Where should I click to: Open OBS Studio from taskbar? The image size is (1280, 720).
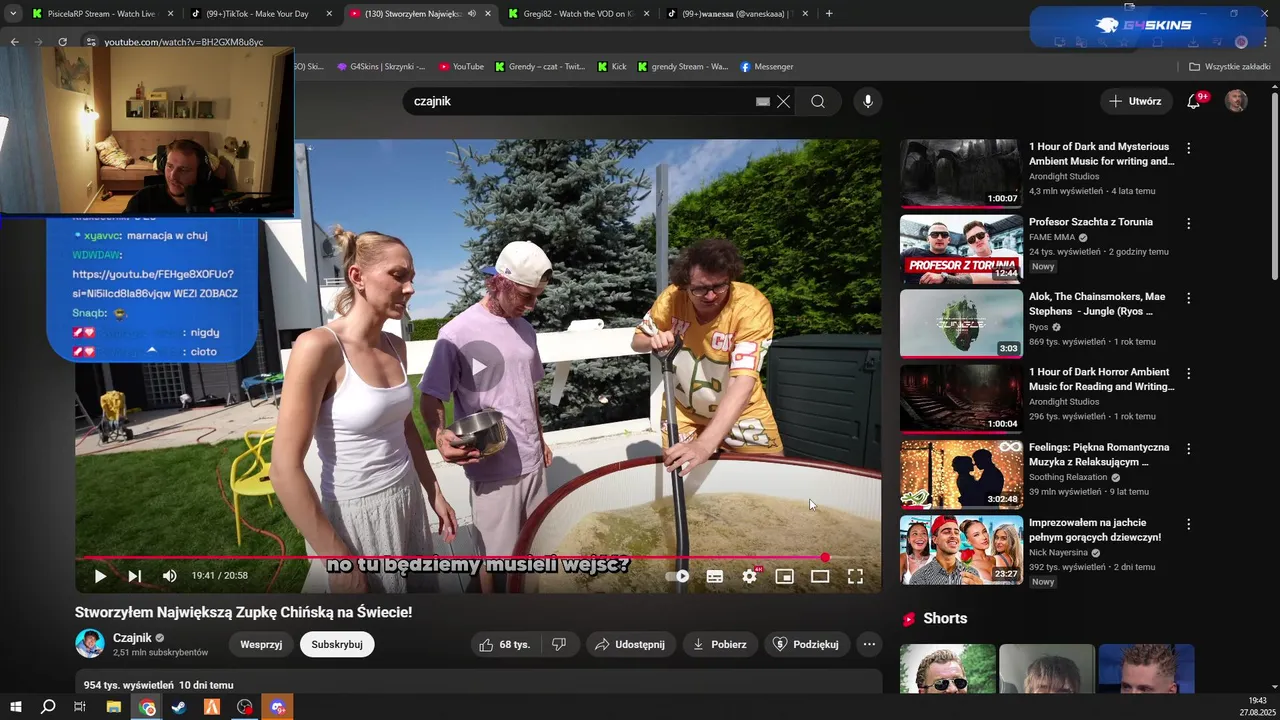point(245,707)
